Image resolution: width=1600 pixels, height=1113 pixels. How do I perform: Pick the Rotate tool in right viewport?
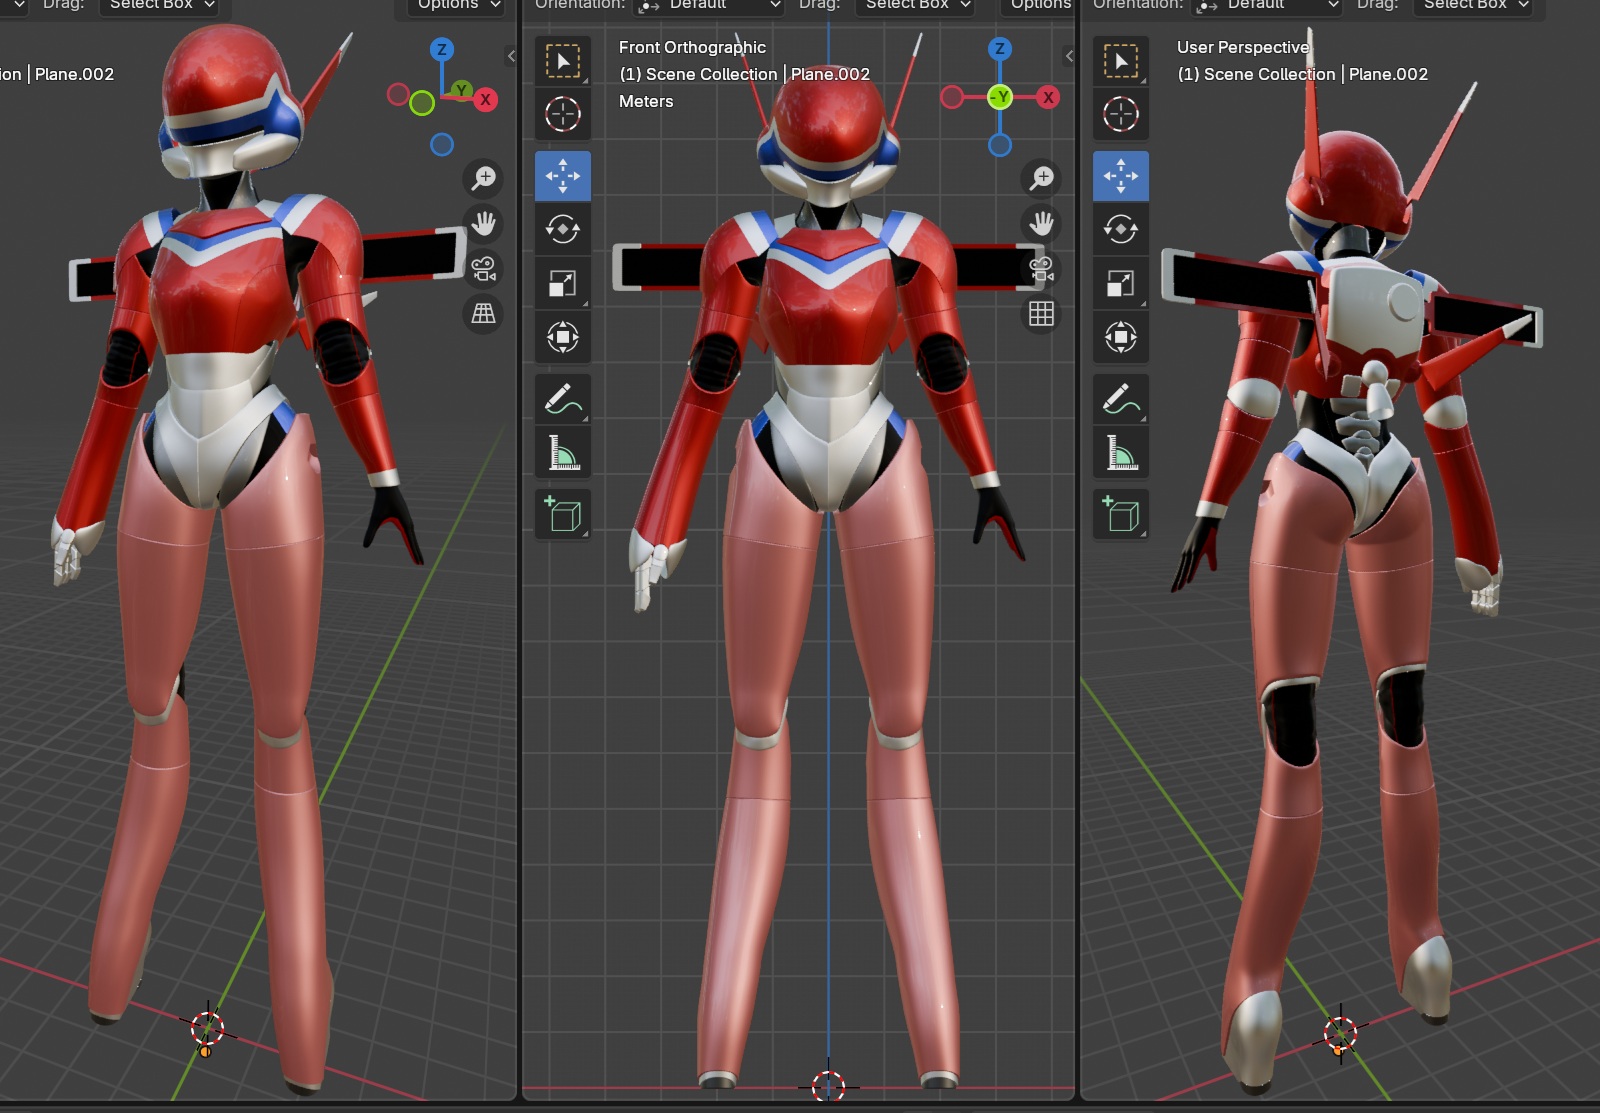1121,229
